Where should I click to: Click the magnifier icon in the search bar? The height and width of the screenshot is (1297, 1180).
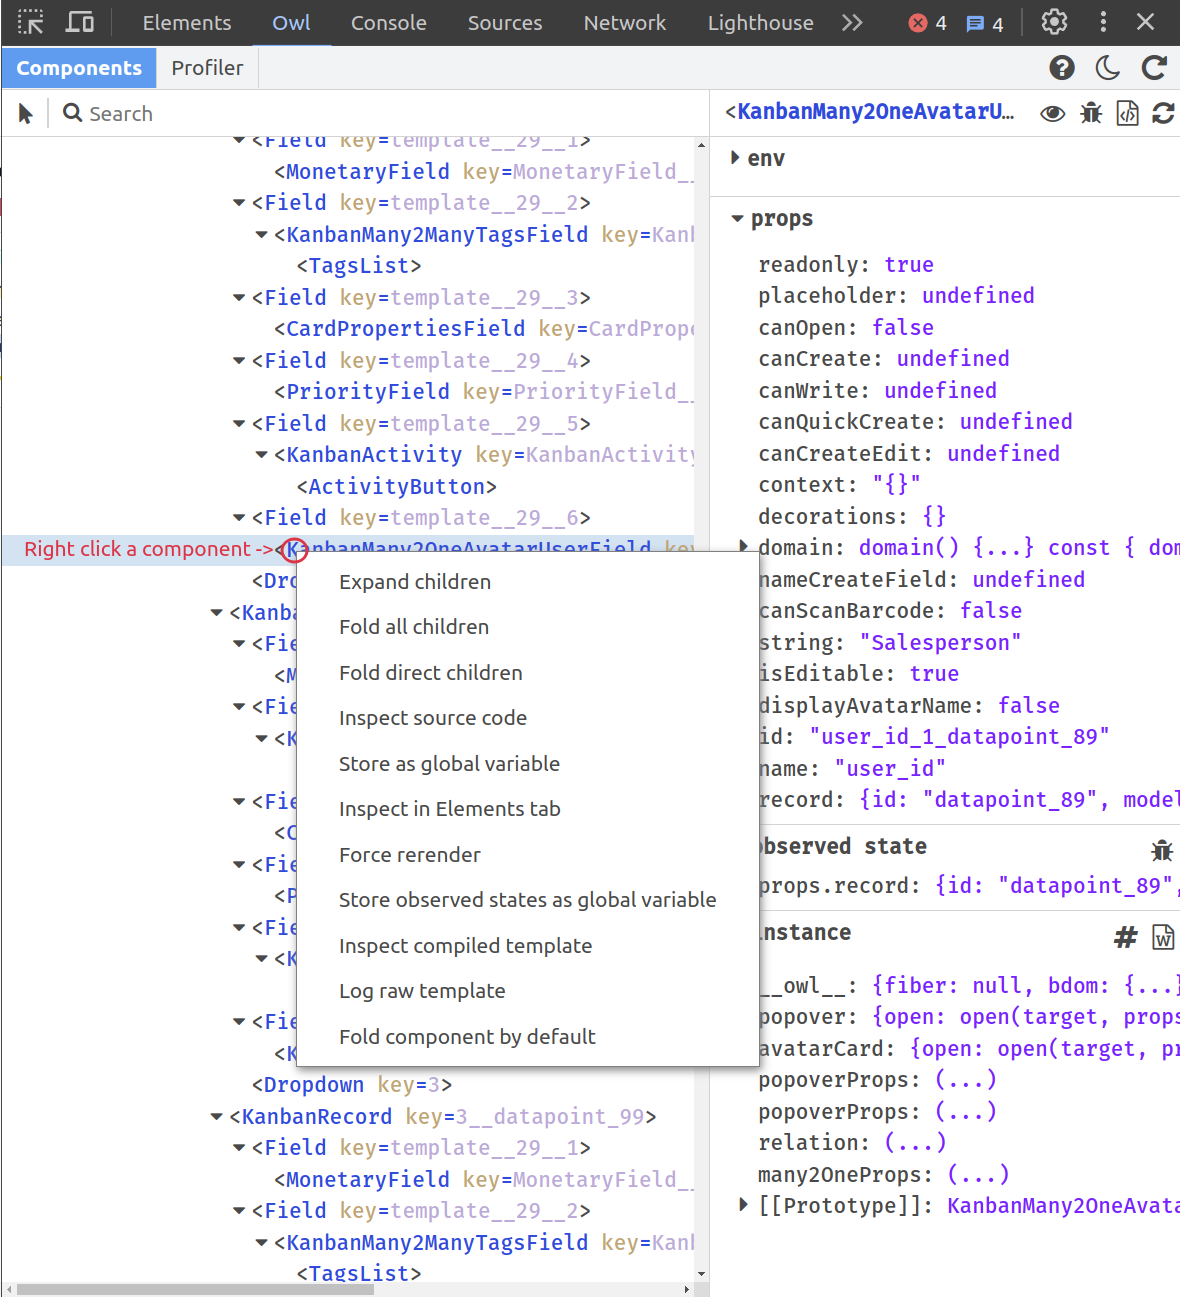click(72, 113)
